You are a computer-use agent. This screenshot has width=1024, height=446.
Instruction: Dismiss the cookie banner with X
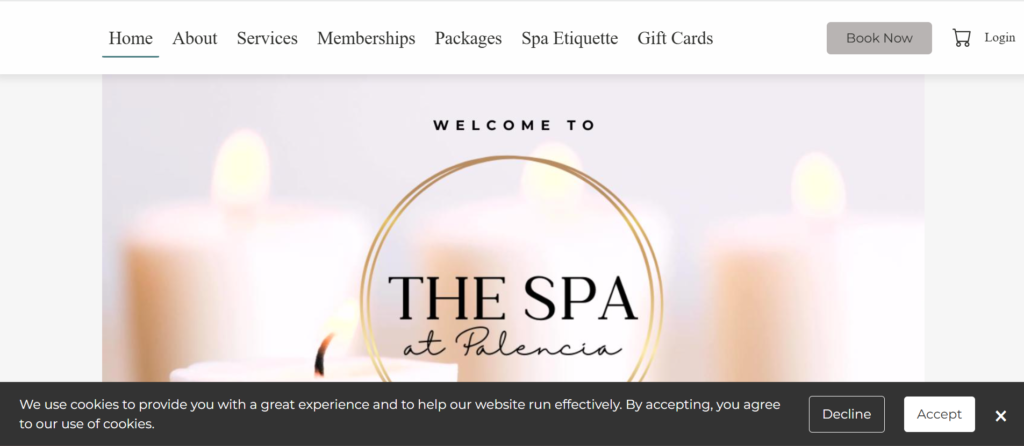click(x=1000, y=416)
